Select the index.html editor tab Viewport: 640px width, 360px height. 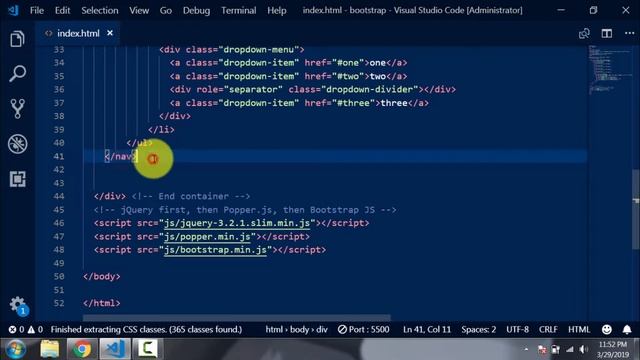tap(78, 33)
